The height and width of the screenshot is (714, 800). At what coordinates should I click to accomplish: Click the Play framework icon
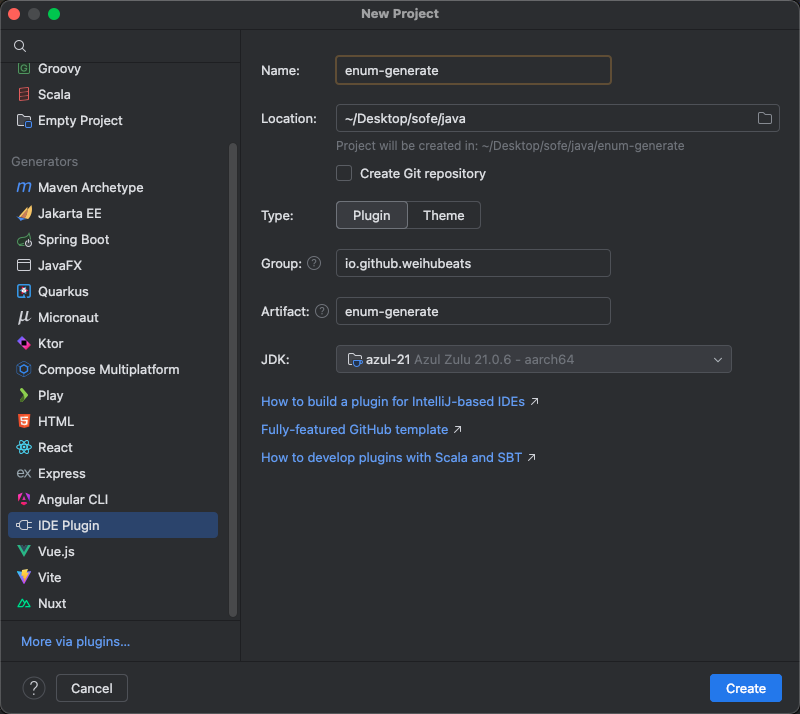click(x=23, y=396)
